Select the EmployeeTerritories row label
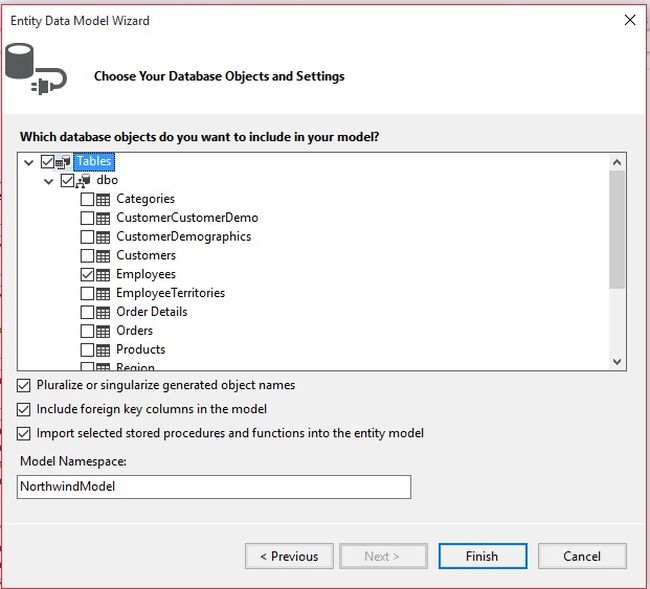Screen dimensions: 650x589 pyautogui.click(x=171, y=293)
